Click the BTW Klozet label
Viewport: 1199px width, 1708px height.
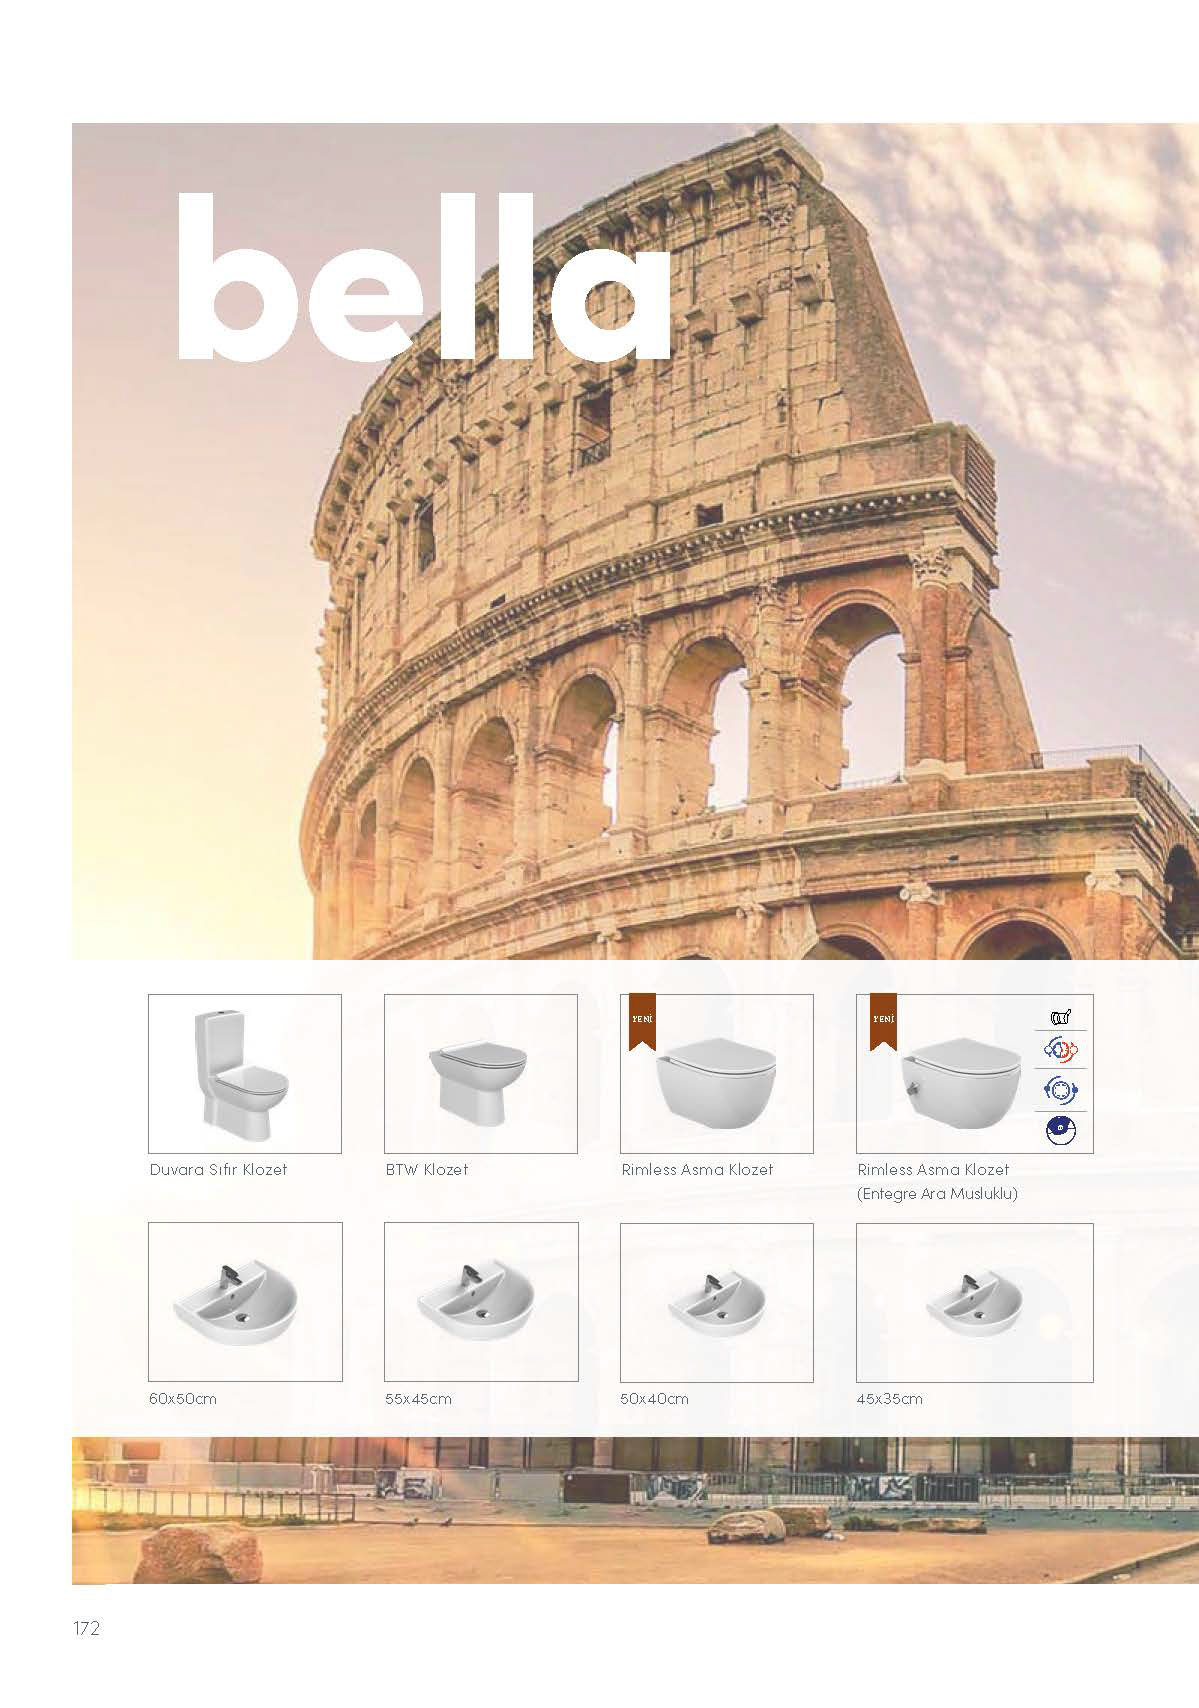click(x=427, y=1169)
